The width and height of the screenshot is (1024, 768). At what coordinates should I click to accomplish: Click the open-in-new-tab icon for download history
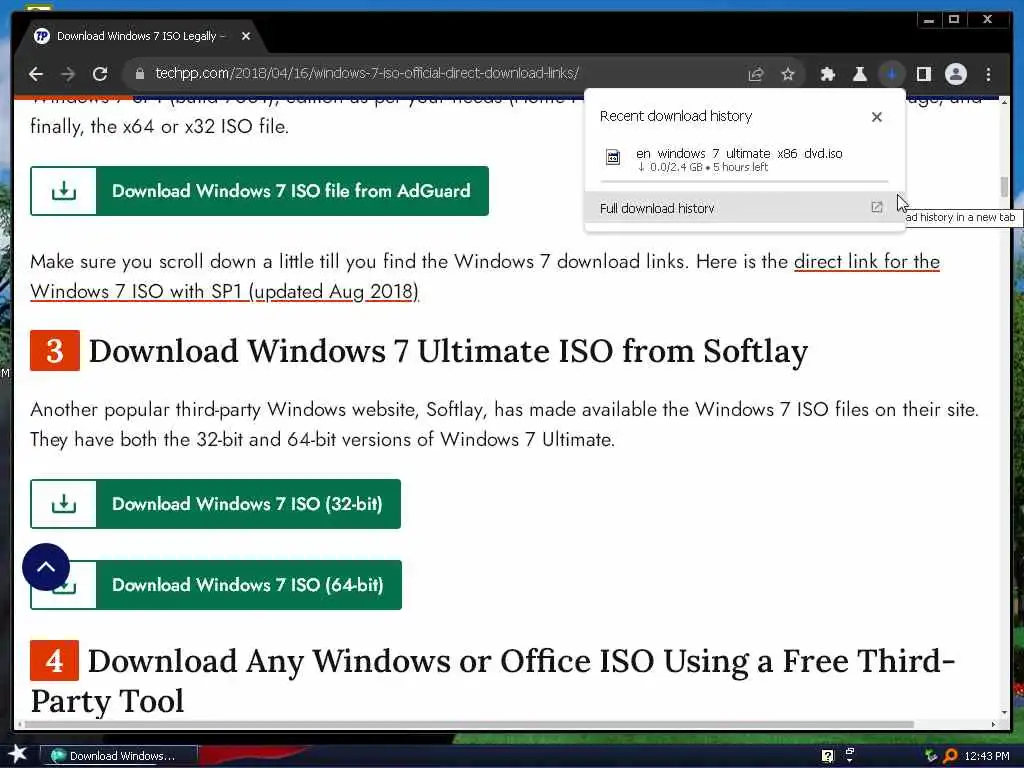[x=876, y=207]
